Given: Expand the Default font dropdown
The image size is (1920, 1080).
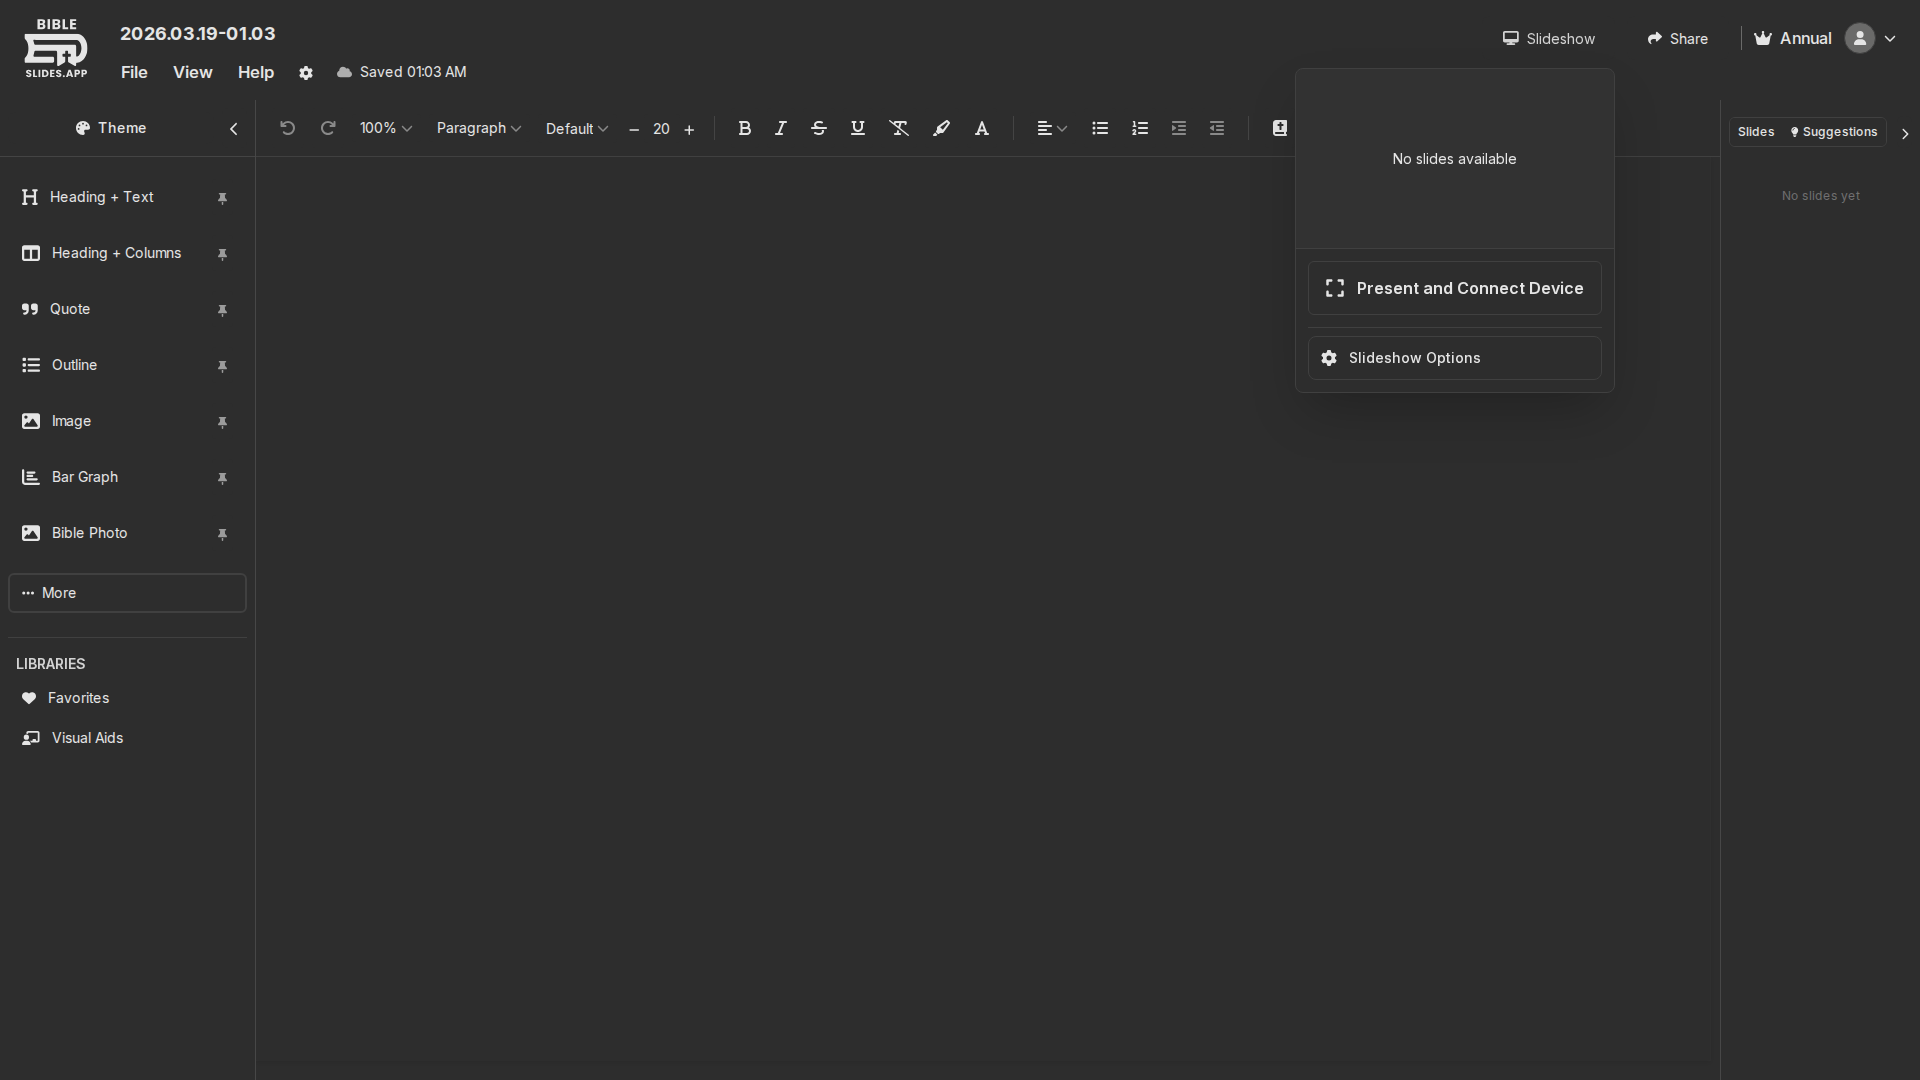Looking at the screenshot, I should point(576,129).
